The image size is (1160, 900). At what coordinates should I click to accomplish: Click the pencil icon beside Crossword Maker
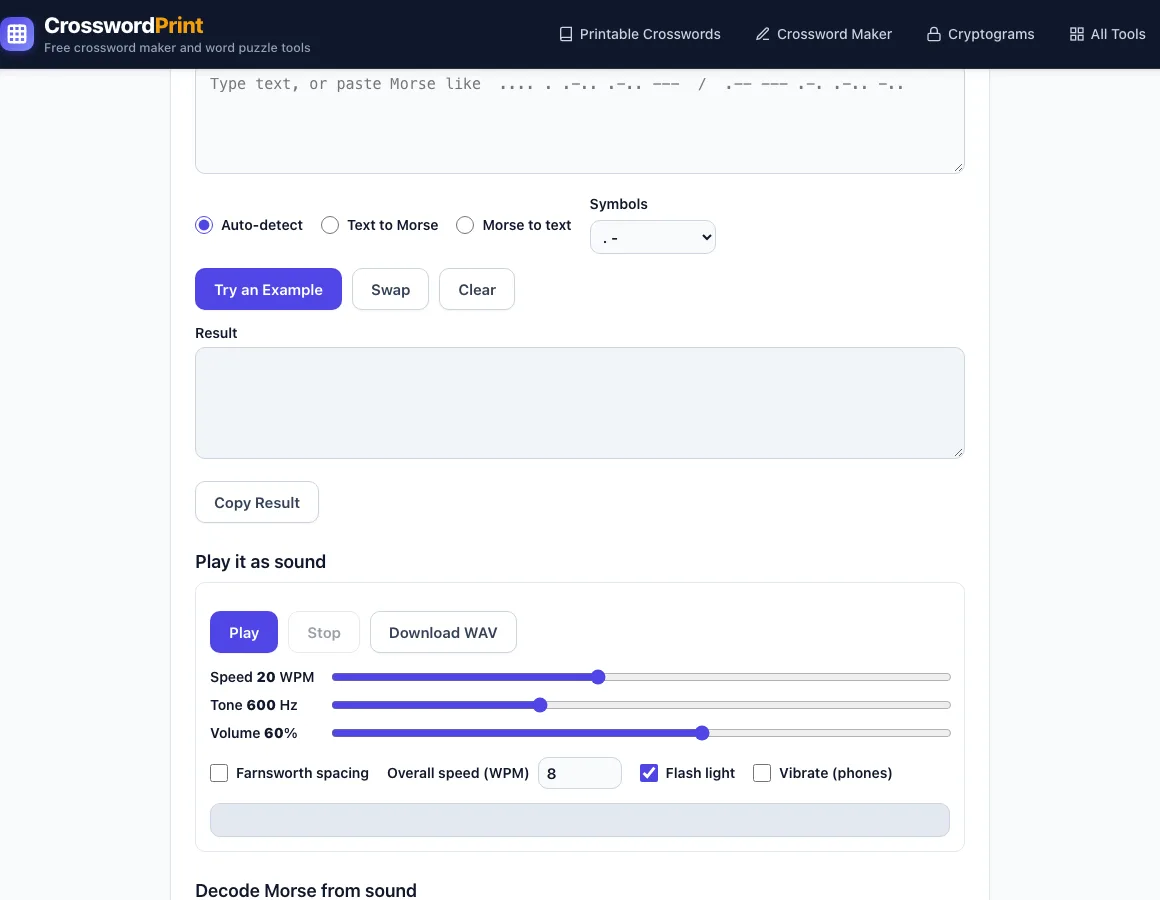(763, 34)
